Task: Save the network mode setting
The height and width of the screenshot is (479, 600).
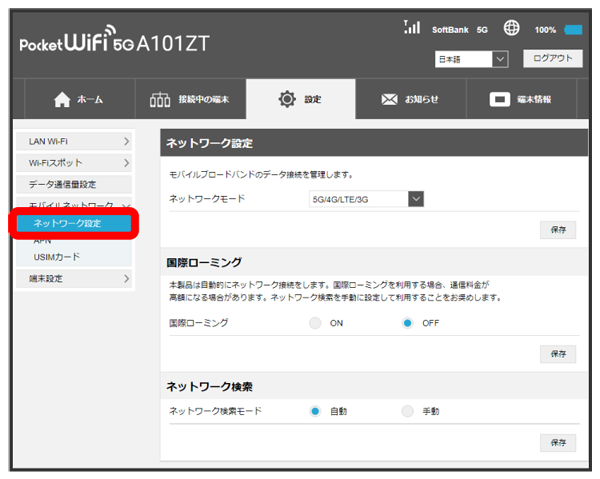Action: (x=557, y=230)
